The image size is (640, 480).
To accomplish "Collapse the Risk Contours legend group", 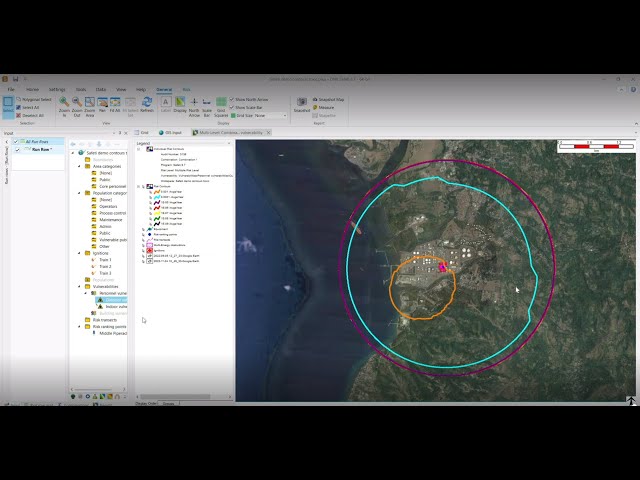I will pyautogui.click(x=138, y=186).
